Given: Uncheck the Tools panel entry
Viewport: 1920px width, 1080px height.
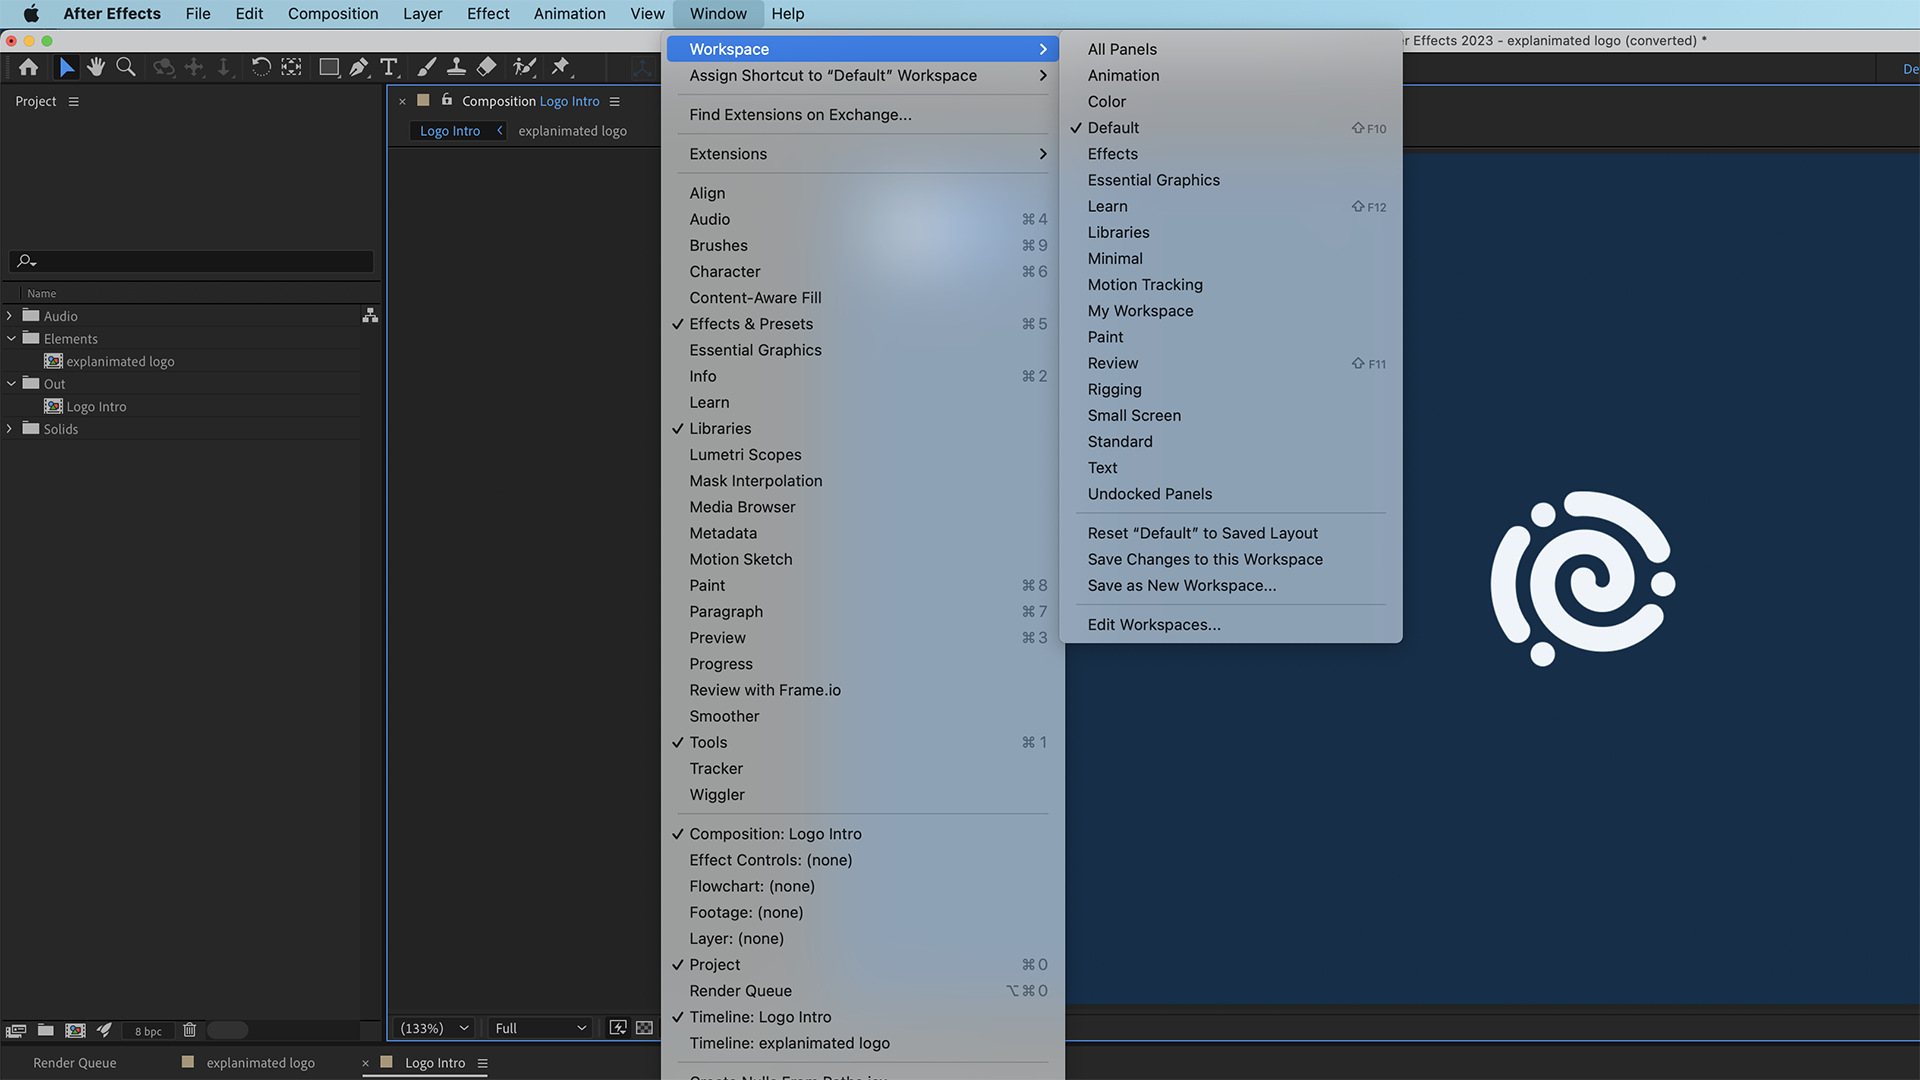Looking at the screenshot, I should coord(710,742).
